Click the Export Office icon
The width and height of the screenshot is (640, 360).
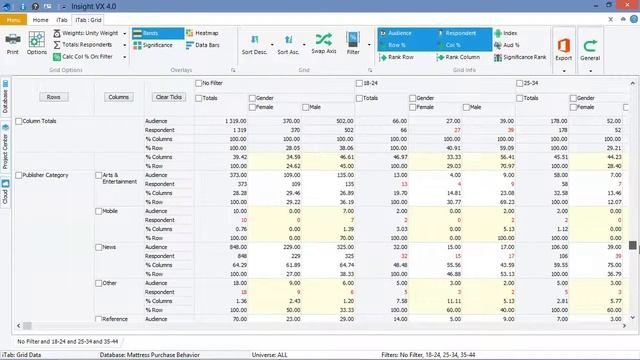[564, 45]
